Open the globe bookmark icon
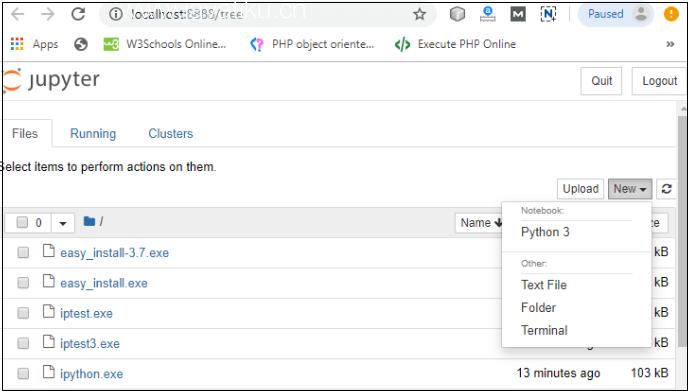 click(x=81, y=44)
